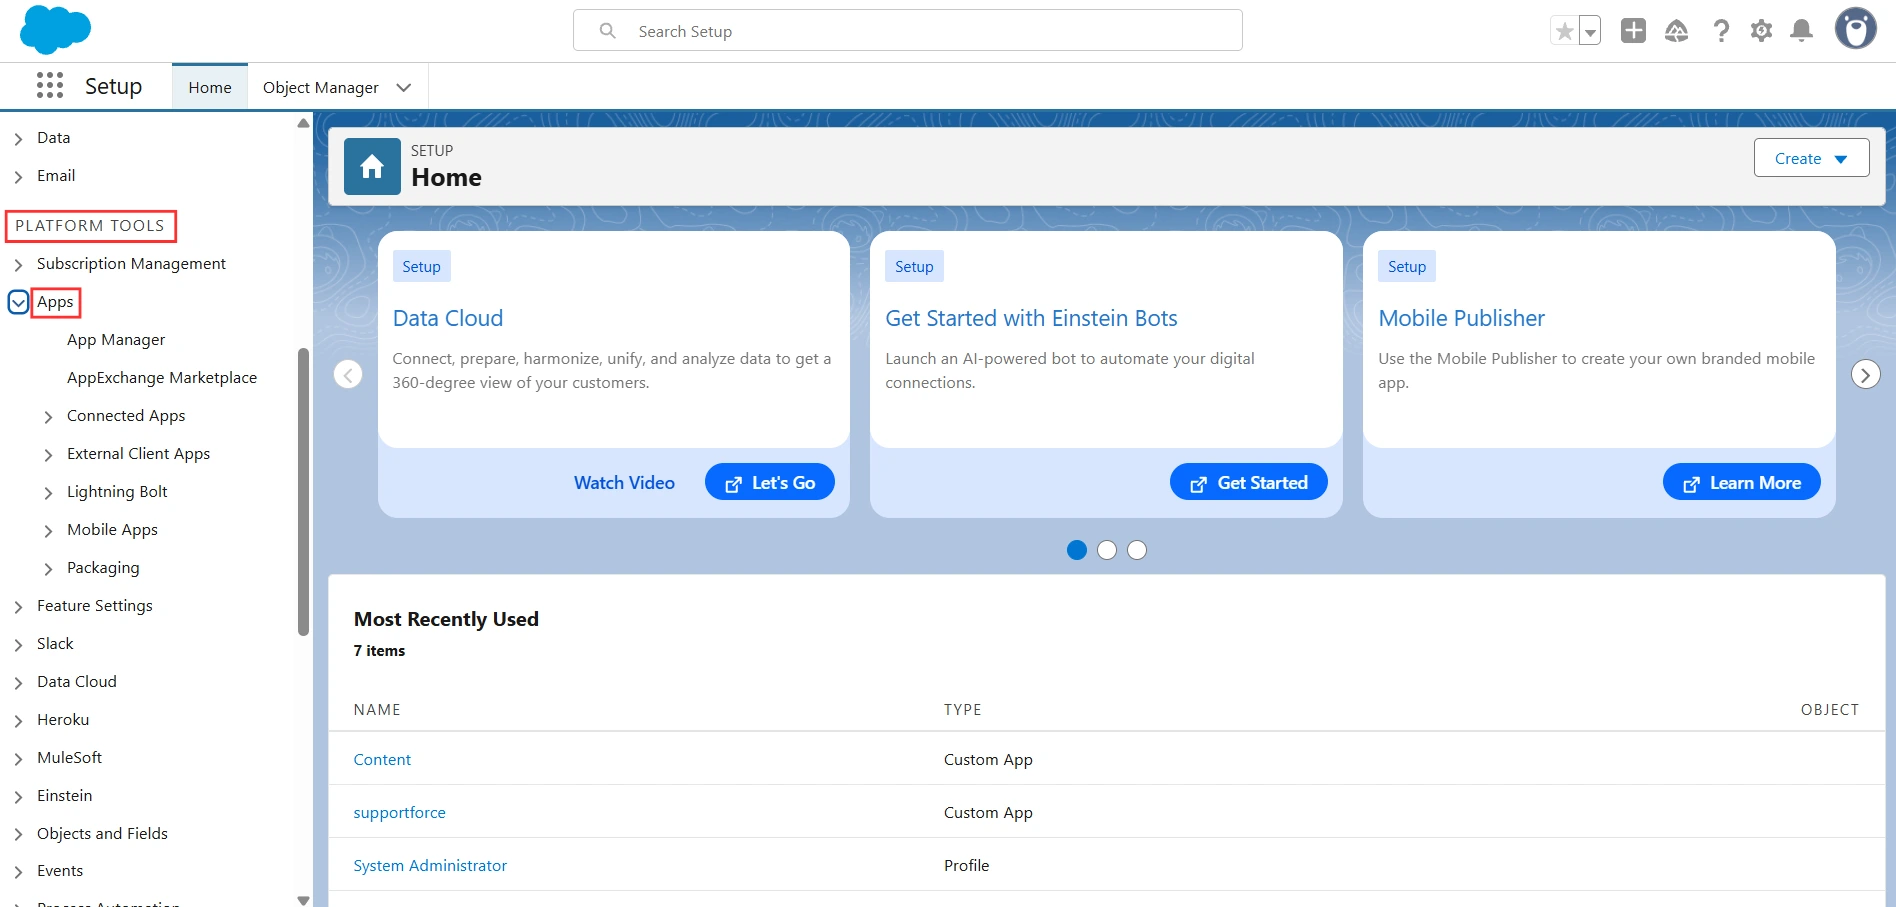Click the Let's Go button

pos(770,482)
